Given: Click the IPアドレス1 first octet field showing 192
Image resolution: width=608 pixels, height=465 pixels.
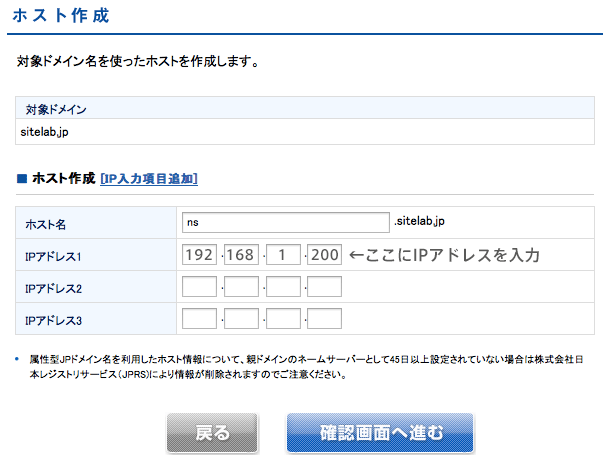Looking at the screenshot, I should click(200, 255).
